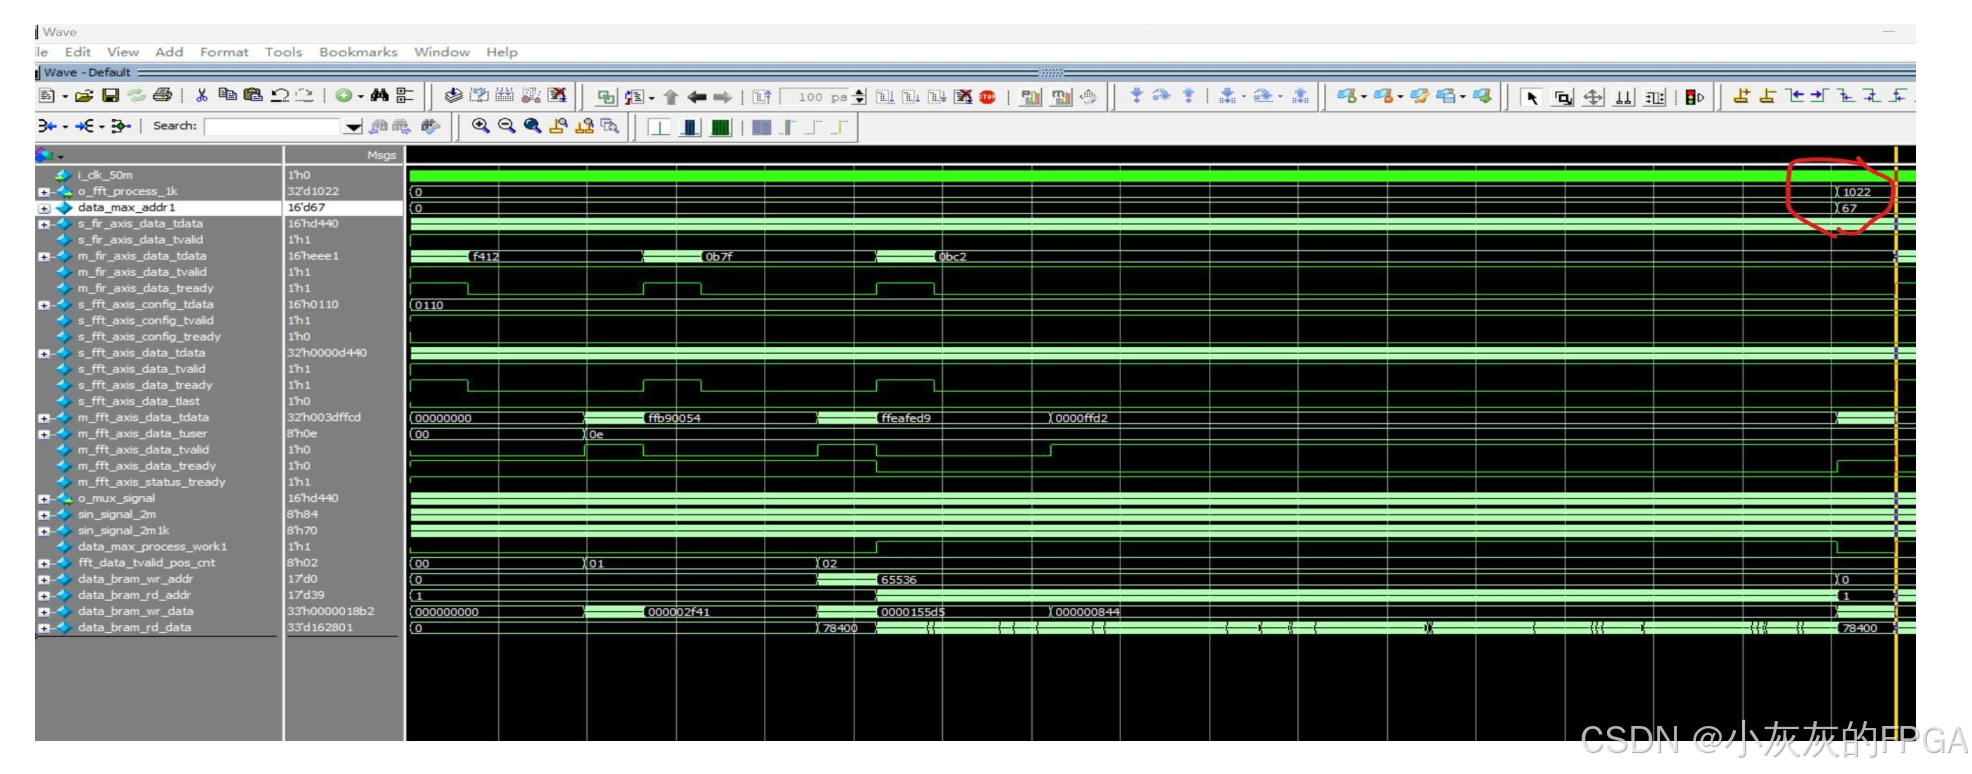Toggle Edit Mode waveform tool
Viewport: 1972px width, 774px height.
pos(1655,97)
